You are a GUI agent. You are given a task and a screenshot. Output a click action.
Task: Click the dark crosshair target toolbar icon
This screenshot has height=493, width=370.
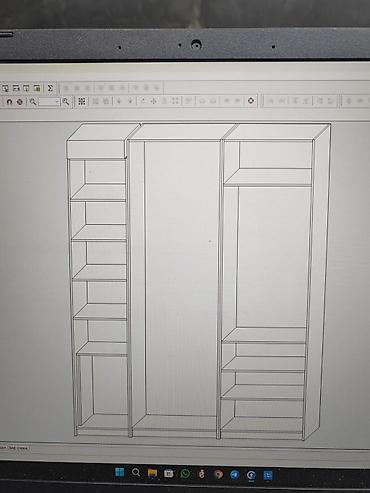(x=251, y=100)
